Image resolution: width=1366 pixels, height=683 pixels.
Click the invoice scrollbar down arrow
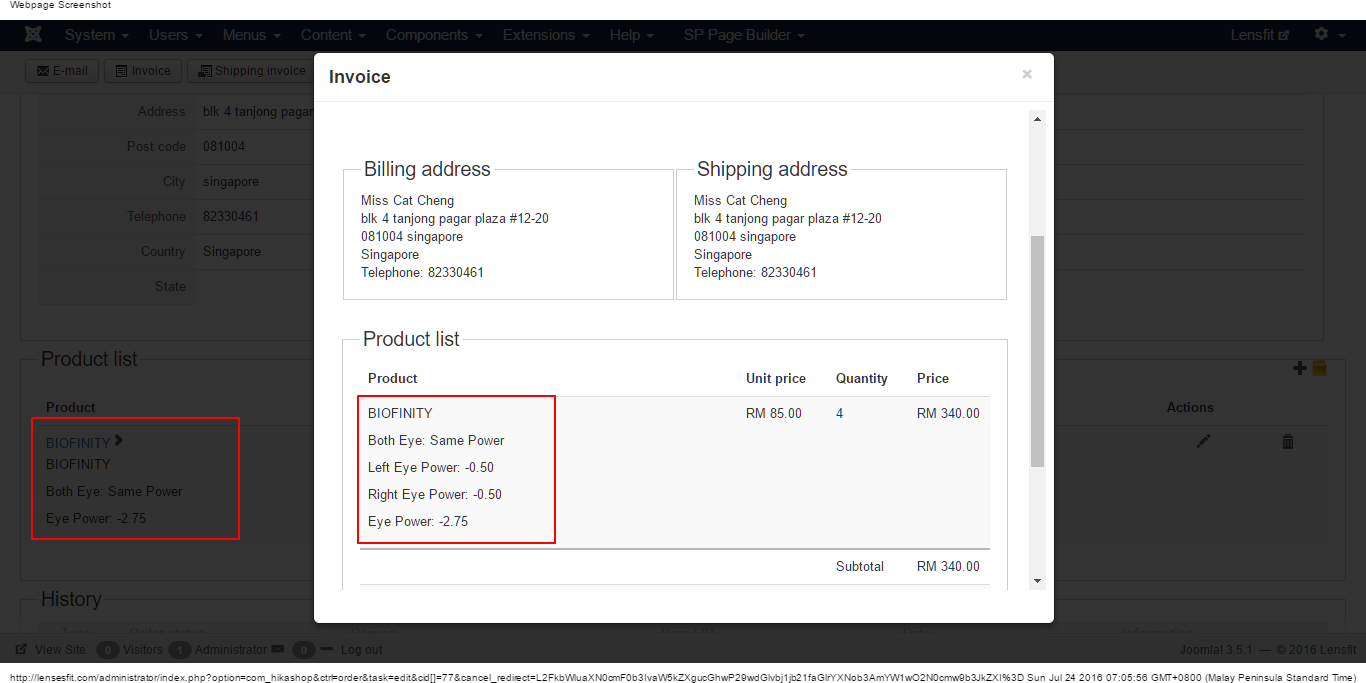click(x=1037, y=580)
